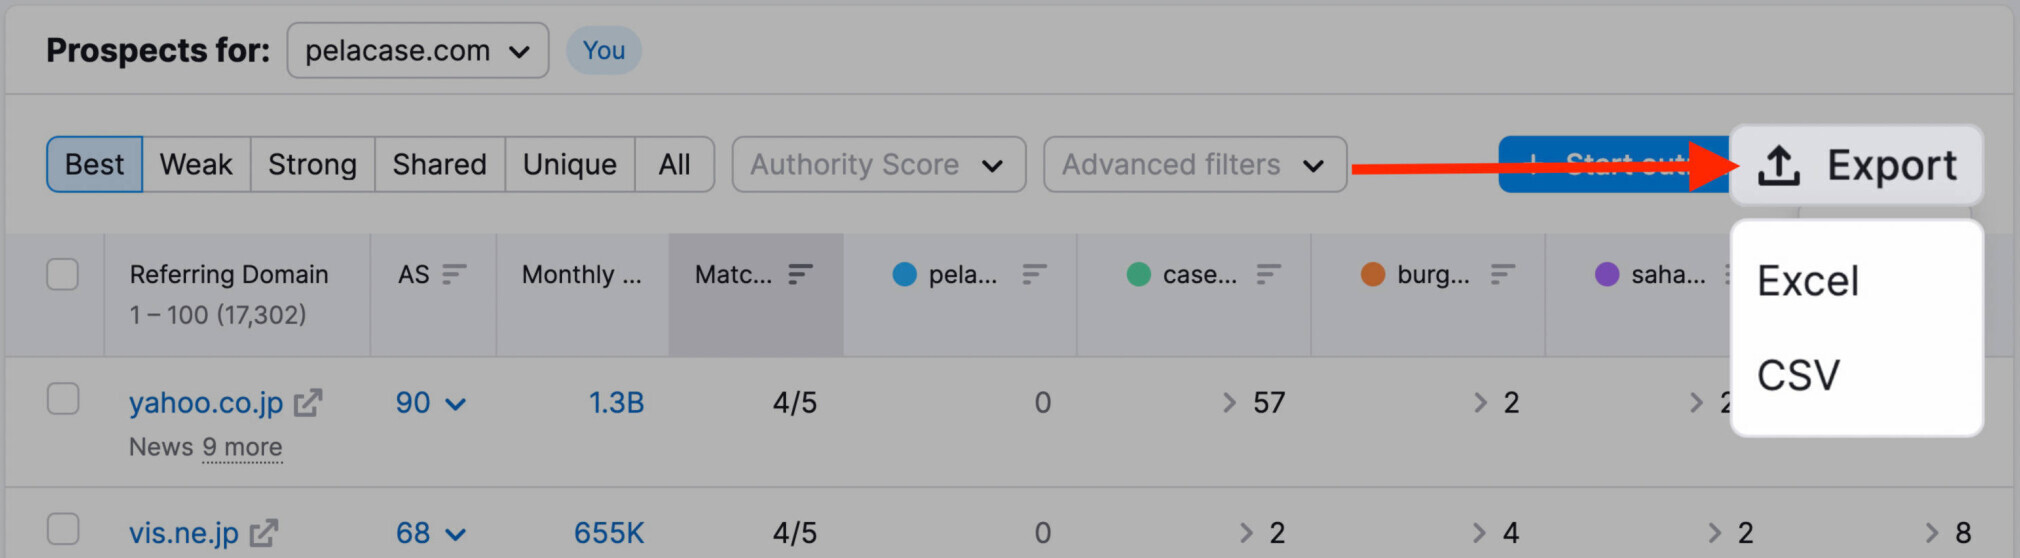The height and width of the screenshot is (558, 2020).
Task: Choose CSV from the export menu
Action: tap(1798, 376)
